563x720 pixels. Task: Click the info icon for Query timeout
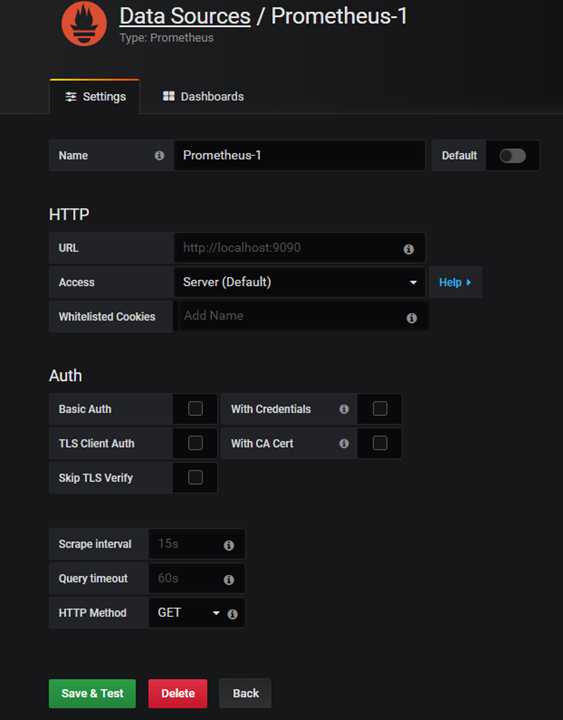[x=229, y=579]
